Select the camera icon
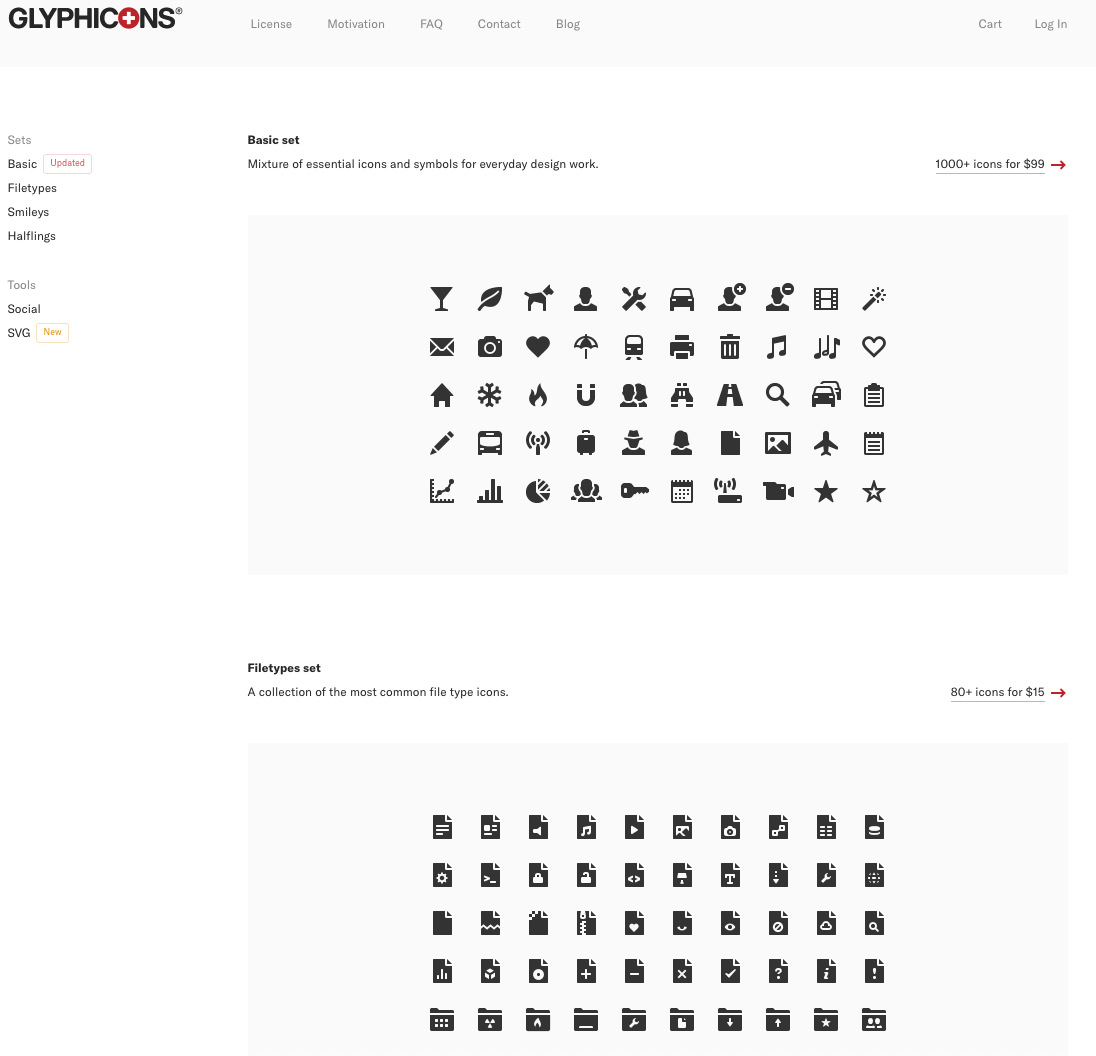The image size is (1096, 1056). click(489, 347)
